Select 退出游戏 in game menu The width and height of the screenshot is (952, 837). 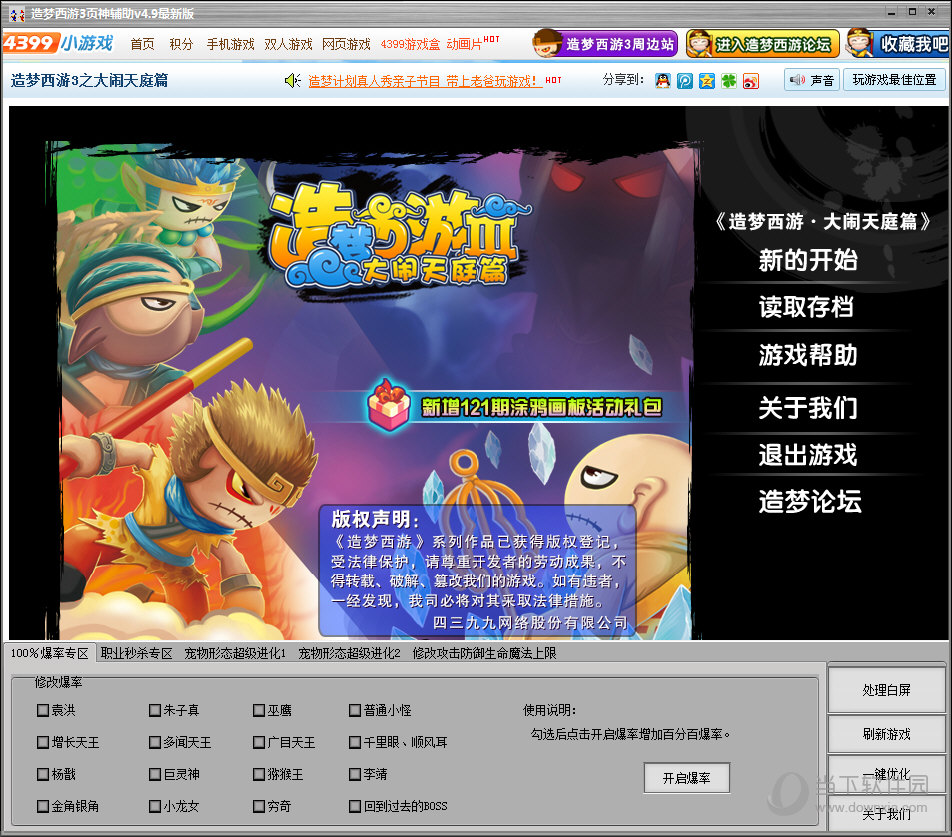click(x=808, y=455)
